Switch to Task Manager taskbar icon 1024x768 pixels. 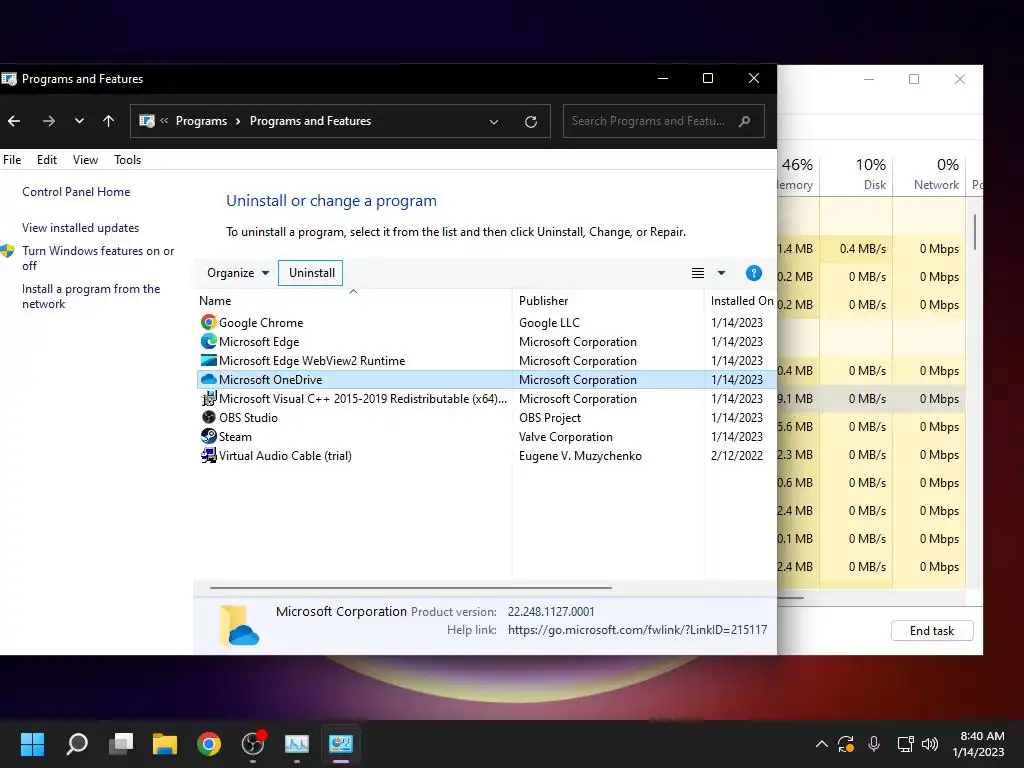pyautogui.click(x=296, y=744)
